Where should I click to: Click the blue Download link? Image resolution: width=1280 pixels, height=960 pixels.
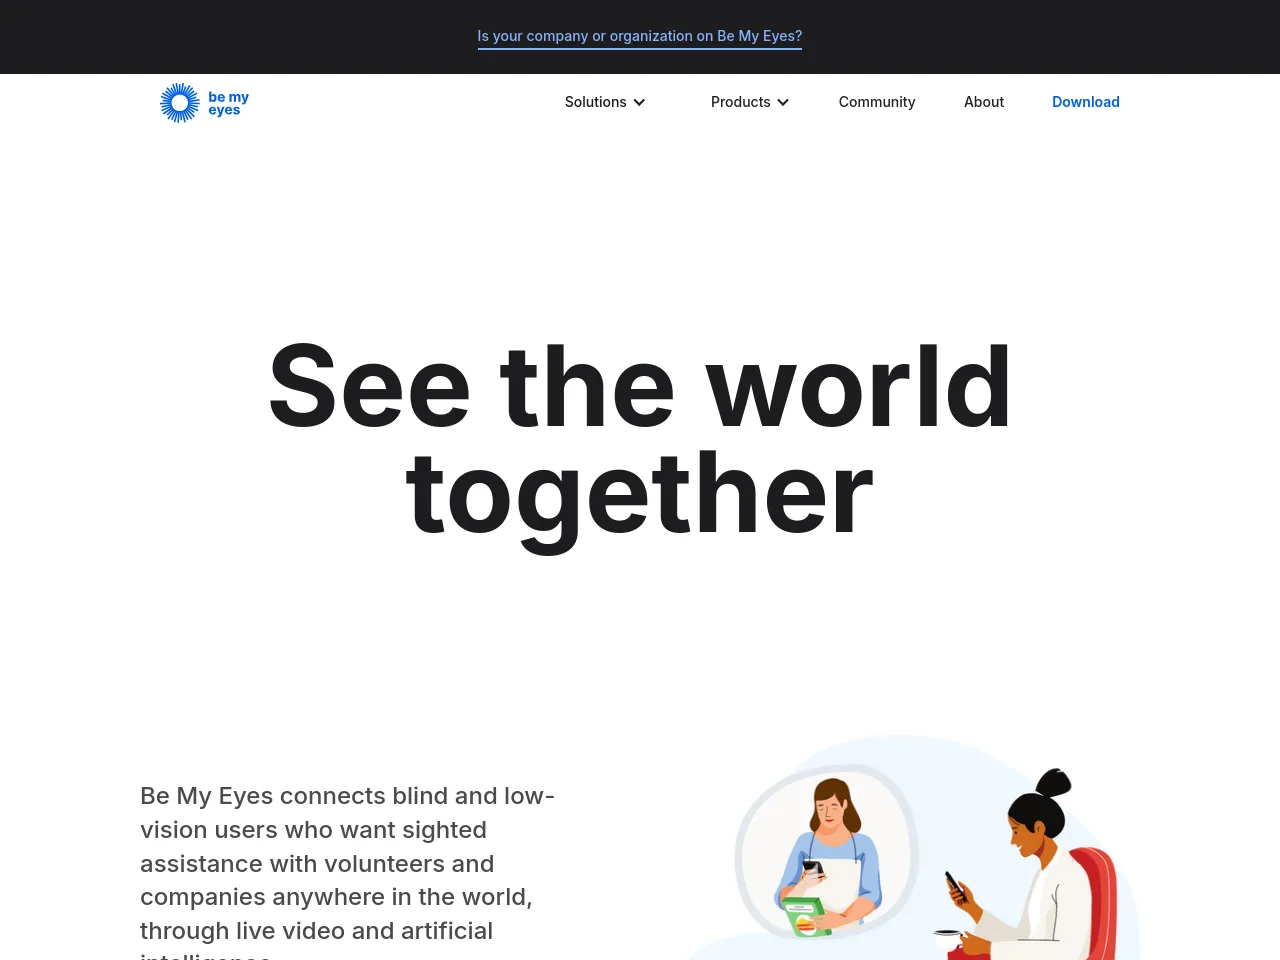[1085, 102]
